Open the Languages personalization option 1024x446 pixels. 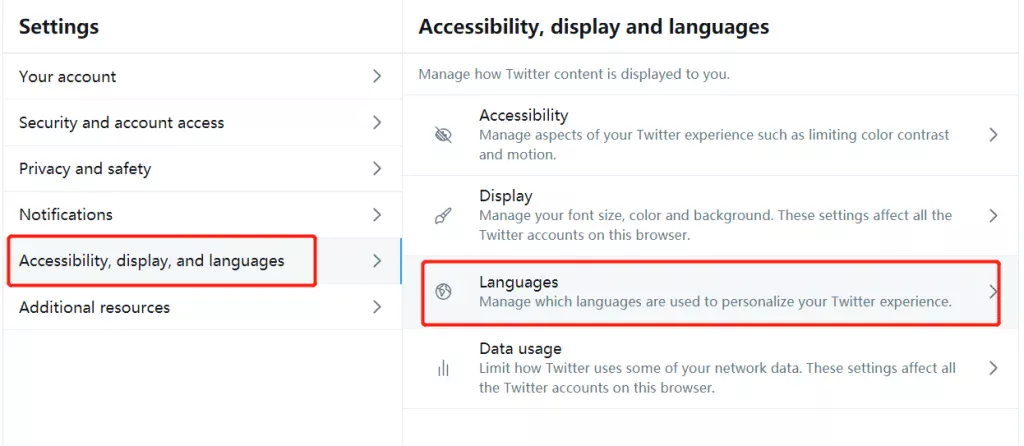[714, 292]
